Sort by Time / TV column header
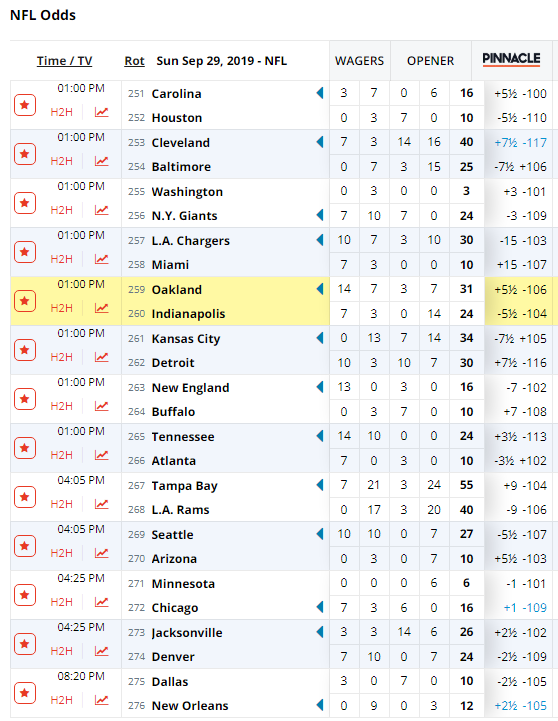Image resolution: width=558 pixels, height=721 pixels. coord(64,61)
